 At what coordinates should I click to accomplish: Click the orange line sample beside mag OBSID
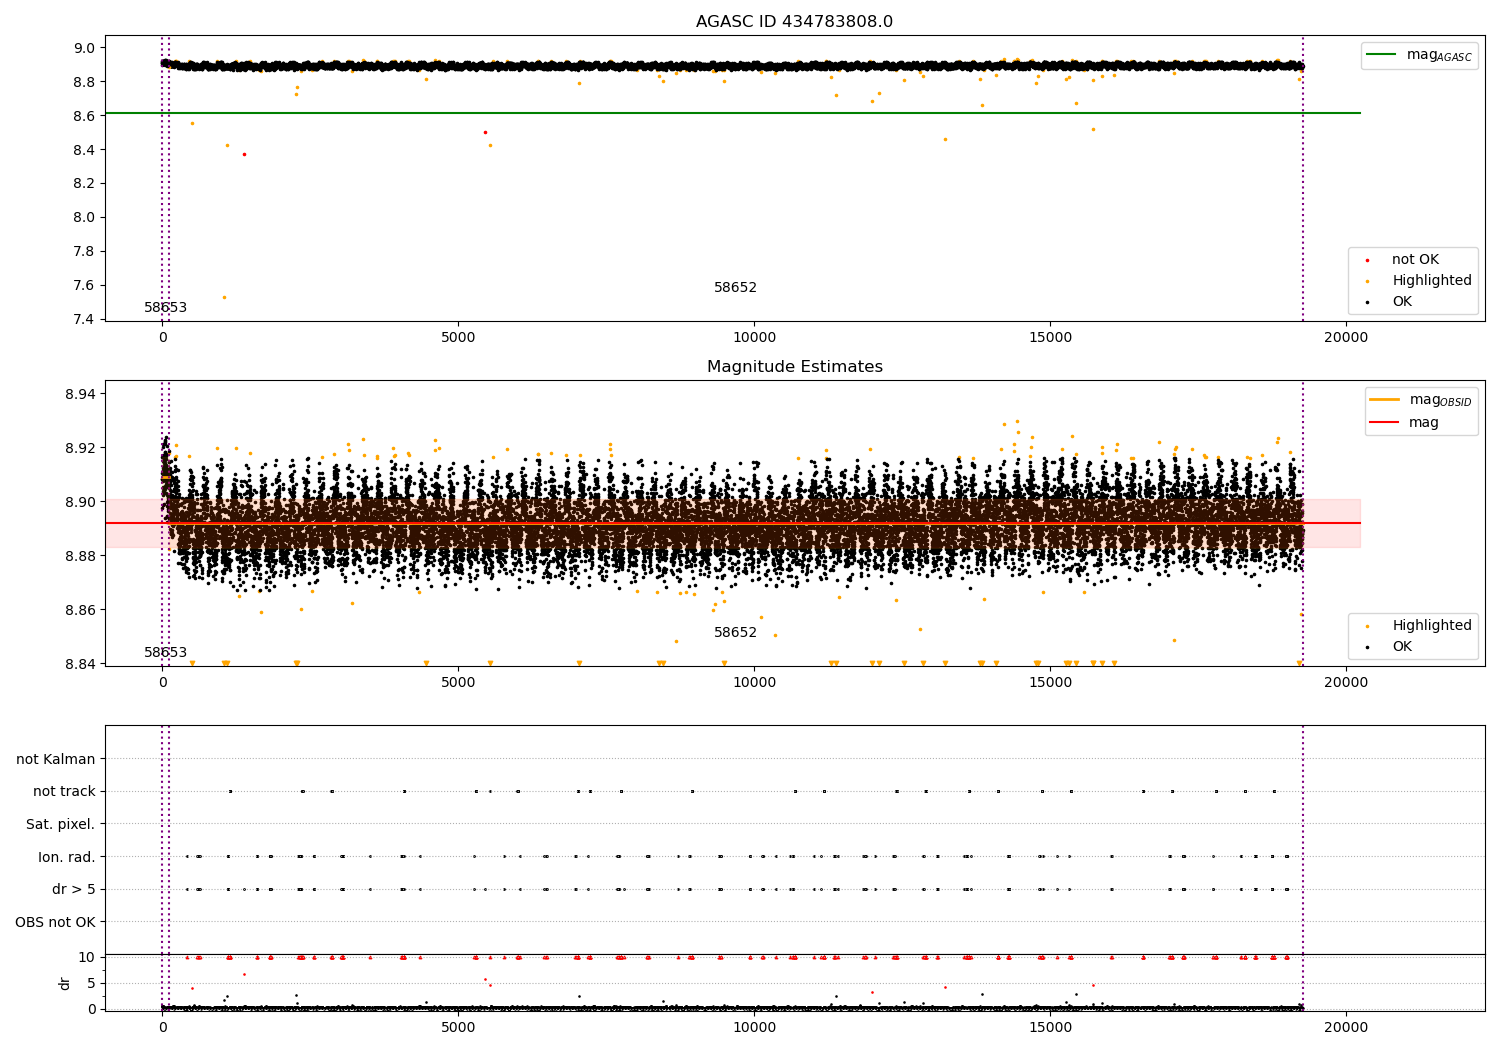click(1383, 400)
